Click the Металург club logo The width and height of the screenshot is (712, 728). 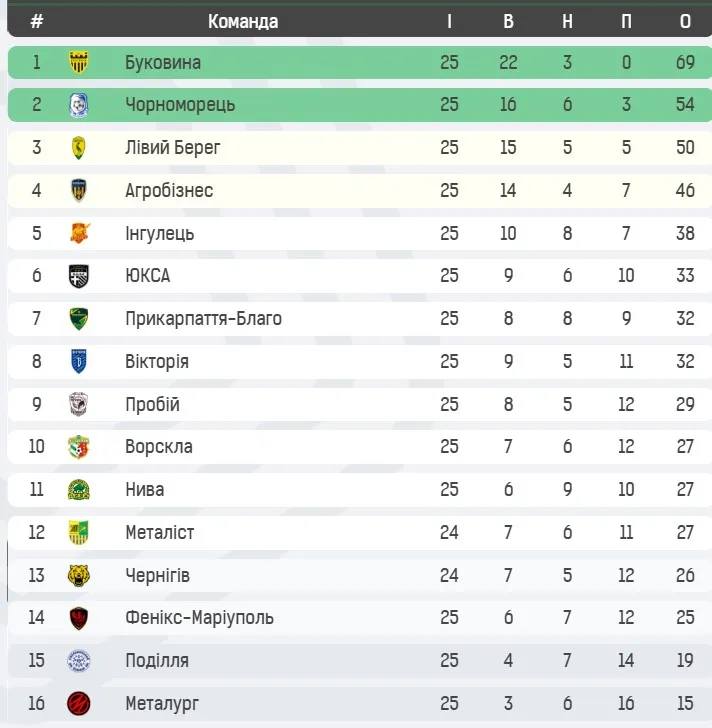(78, 703)
